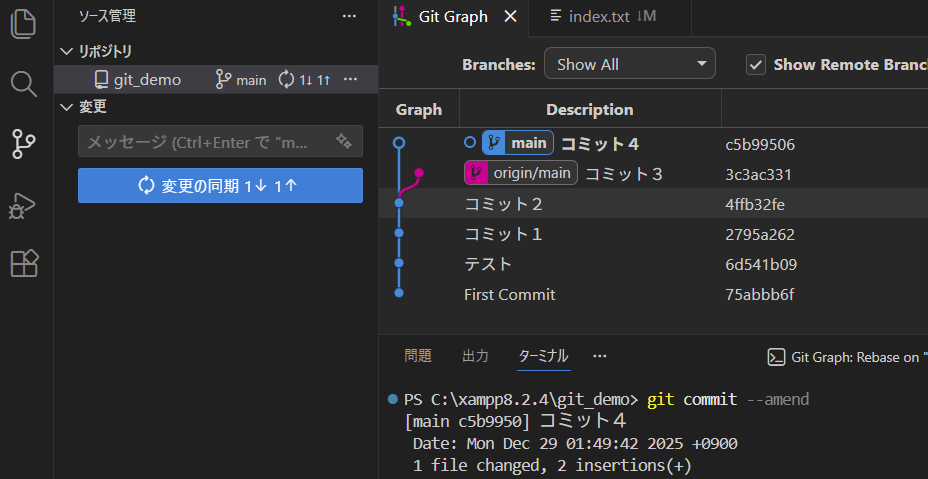Open the Run and Debug icon
The image size is (928, 479).
coord(23,205)
